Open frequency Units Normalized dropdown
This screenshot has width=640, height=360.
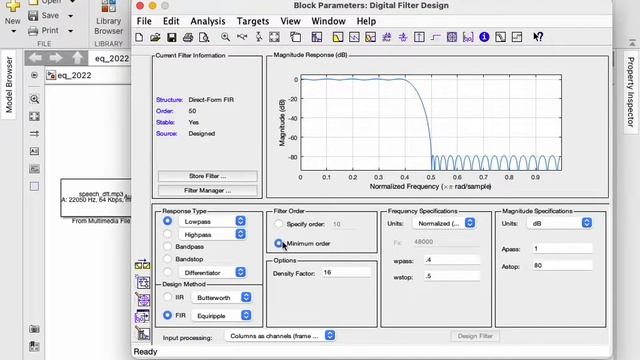tap(444, 223)
